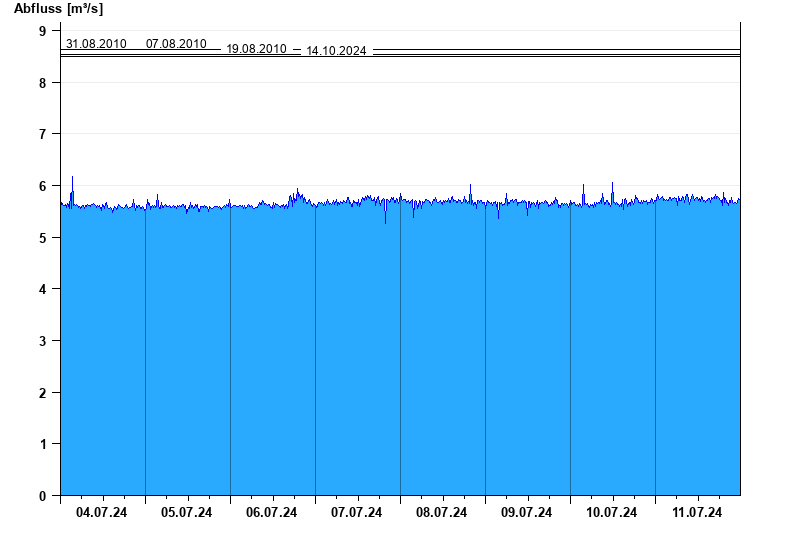Click the light blue filled discharge area
Viewport: 800px width, 550px height.
click(x=400, y=350)
